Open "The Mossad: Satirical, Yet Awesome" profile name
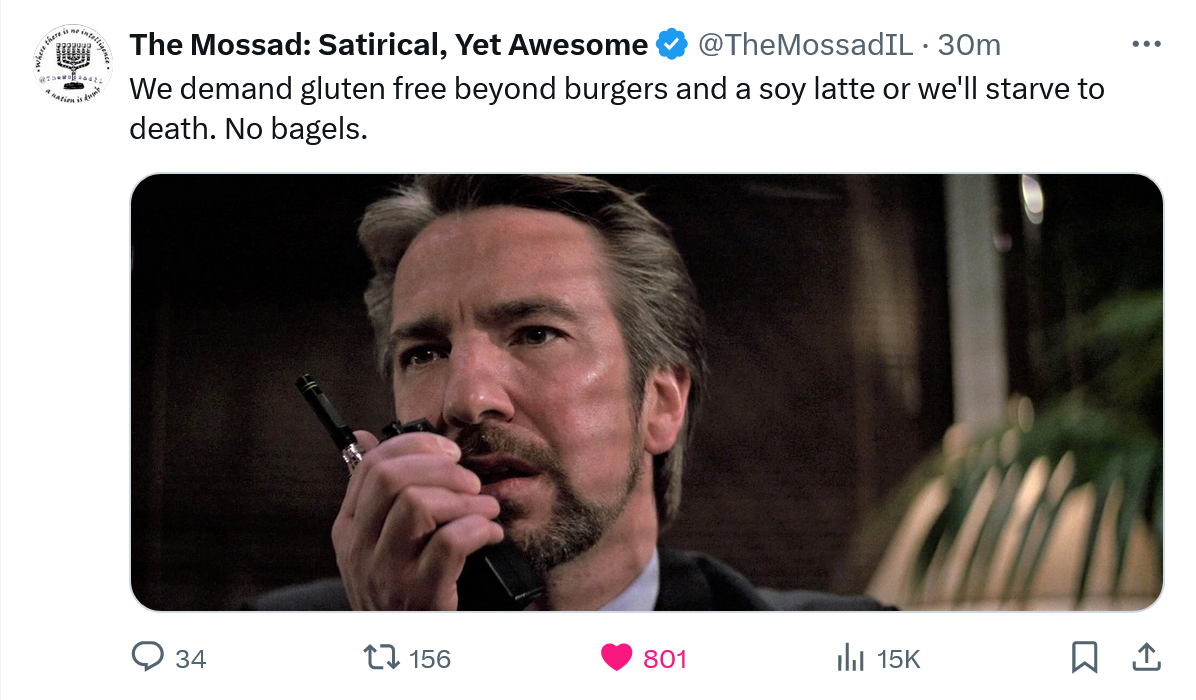The height and width of the screenshot is (700, 1196). pyautogui.click(x=389, y=45)
